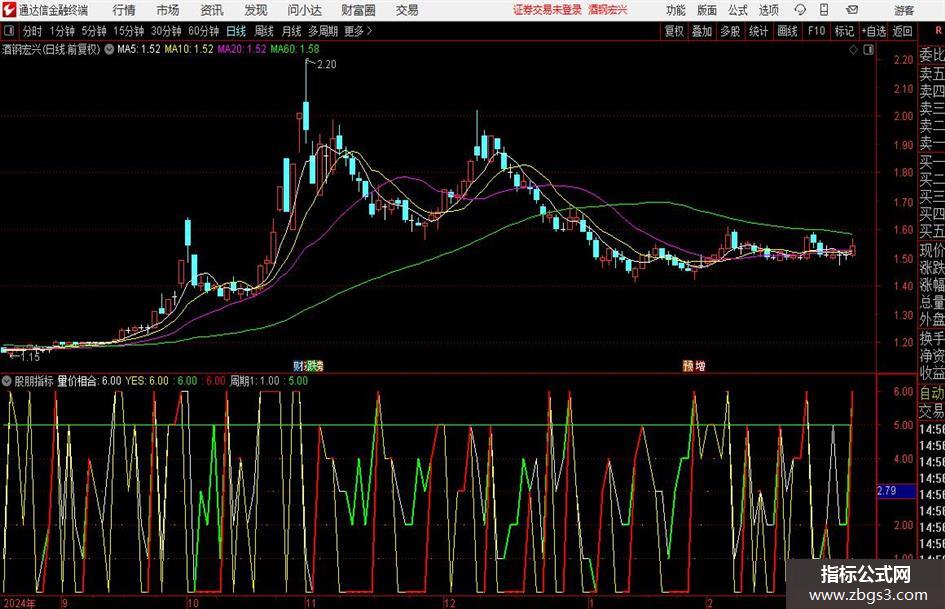Image resolution: width=945 pixels, height=609 pixels.
Task: Click the 复权 toolbar button
Action: tap(674, 31)
